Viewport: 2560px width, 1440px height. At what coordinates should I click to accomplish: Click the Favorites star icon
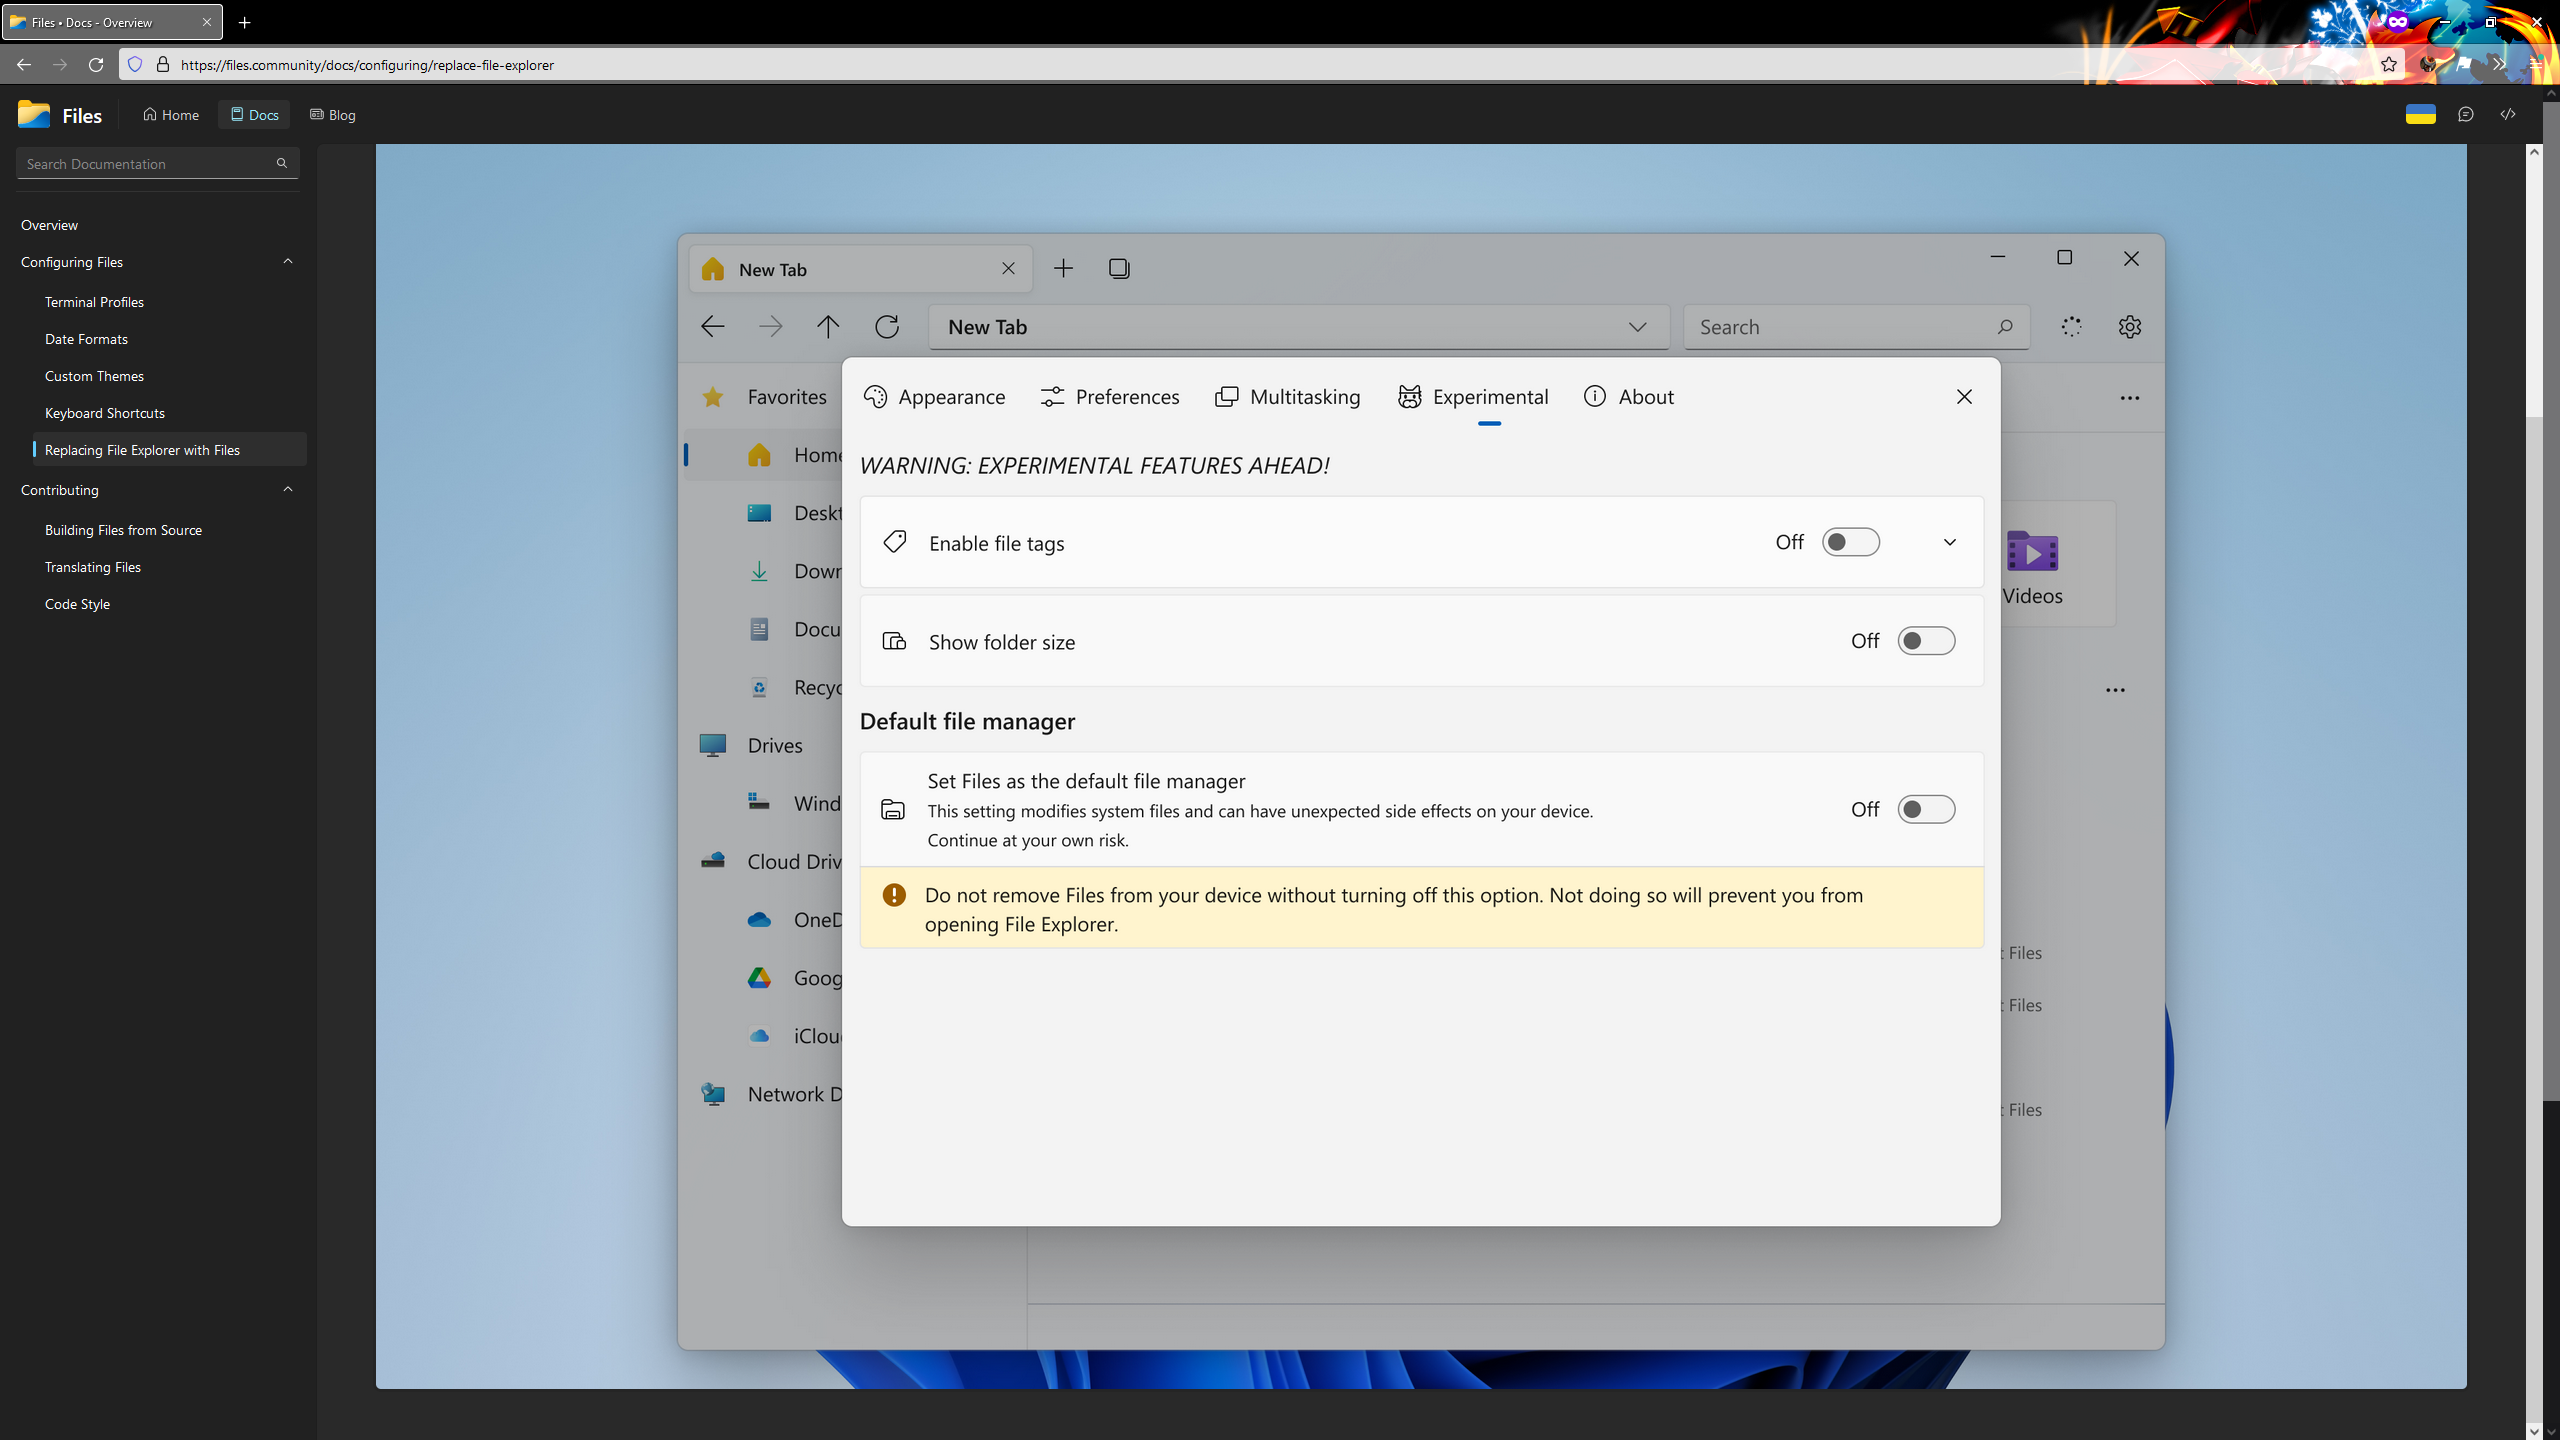(x=713, y=396)
